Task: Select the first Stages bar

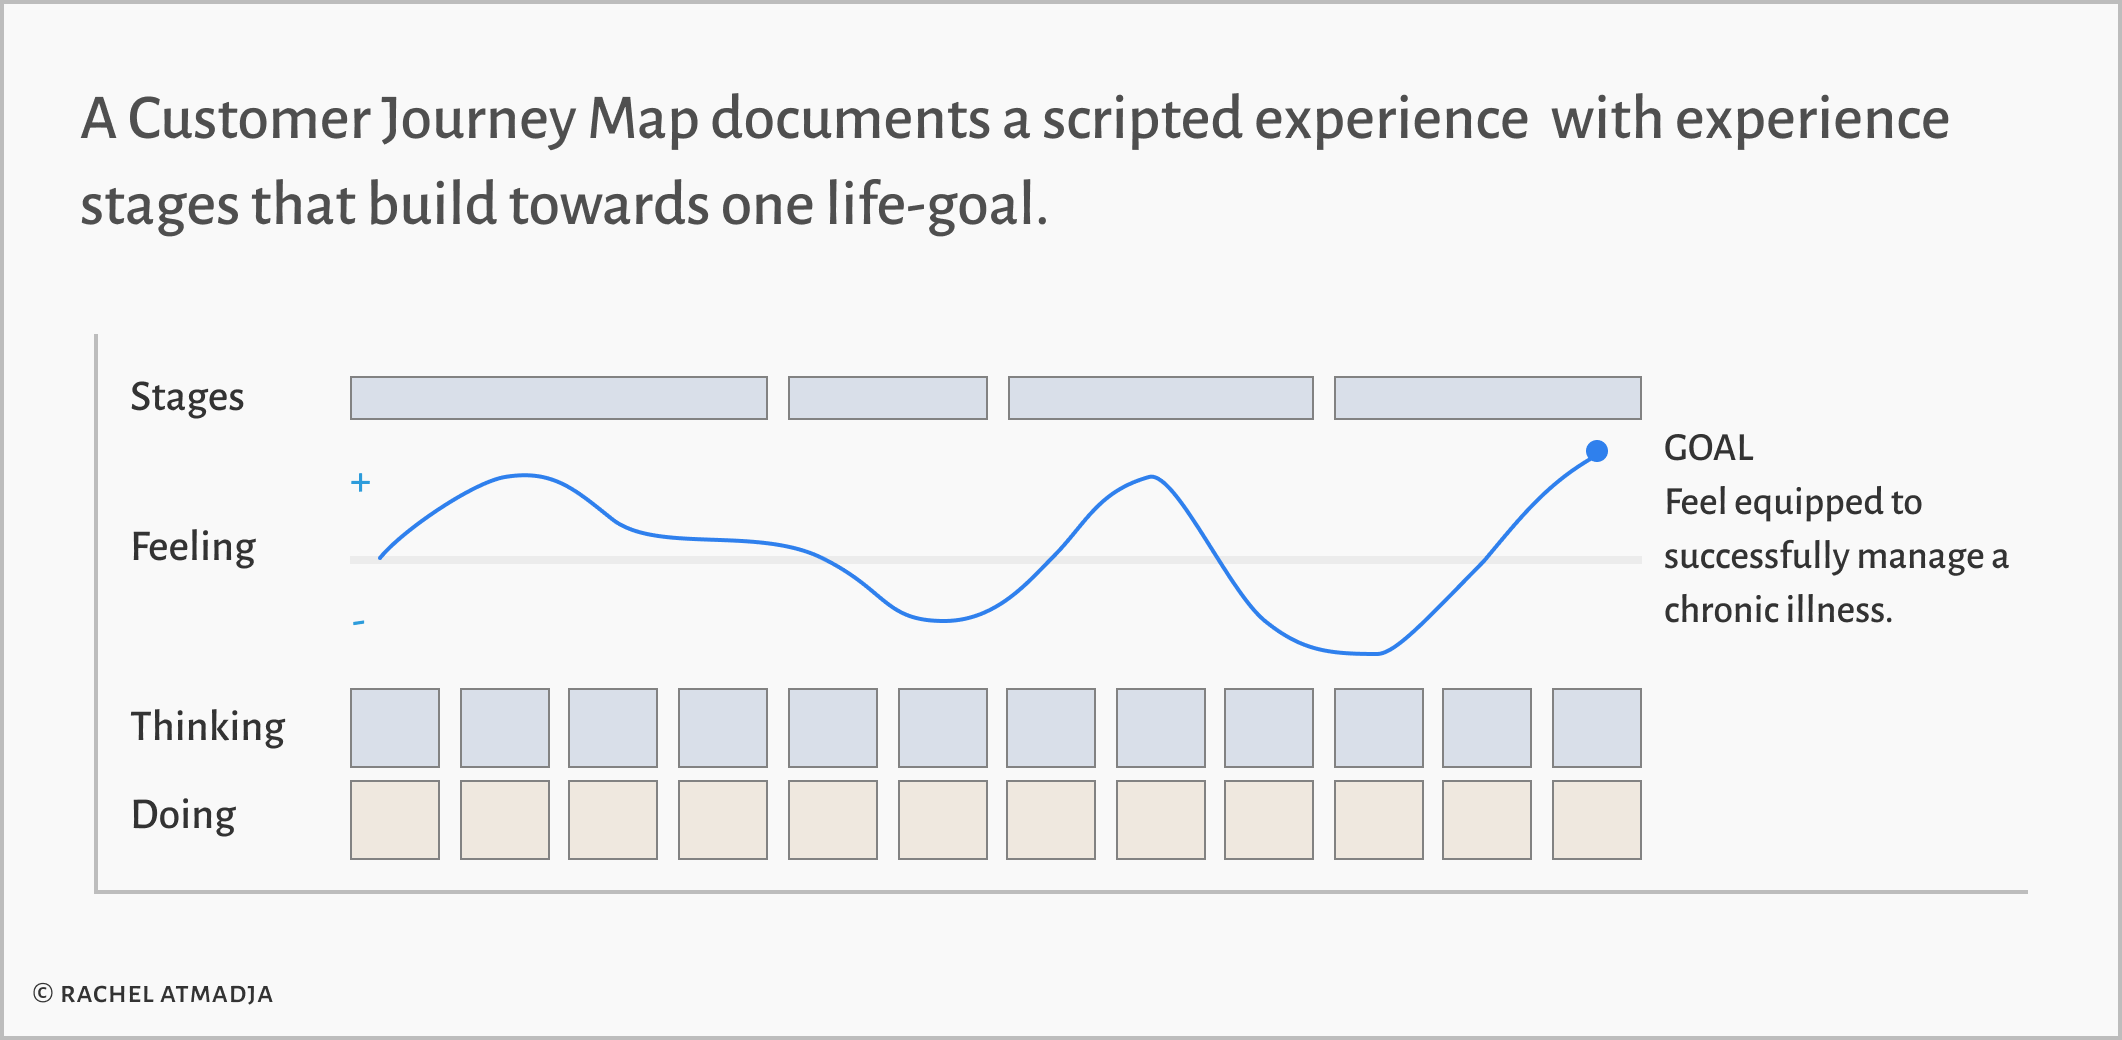Action: click(x=559, y=398)
